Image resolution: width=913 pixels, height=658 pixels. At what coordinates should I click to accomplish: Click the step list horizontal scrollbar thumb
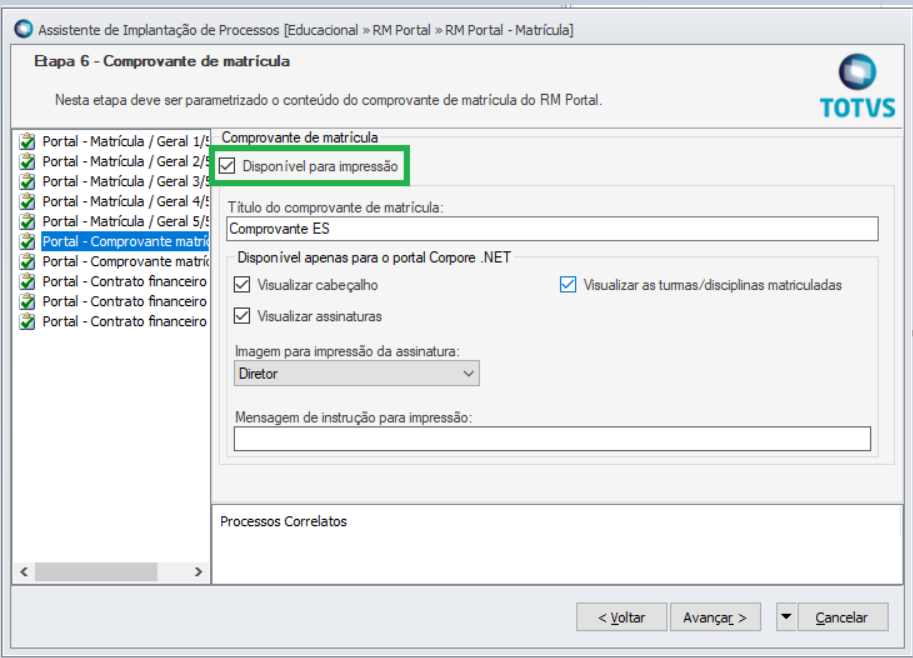pos(96,572)
